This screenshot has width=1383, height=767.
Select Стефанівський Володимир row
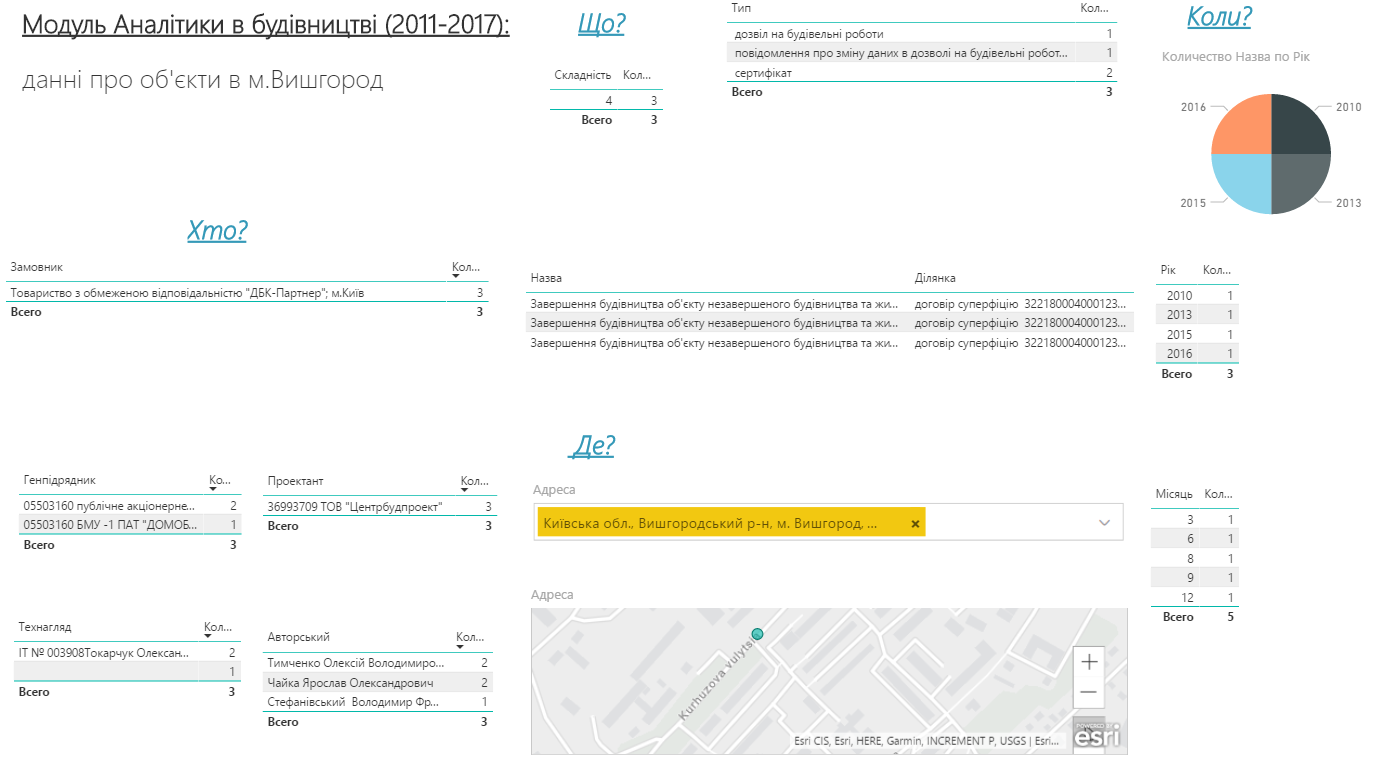(378, 702)
